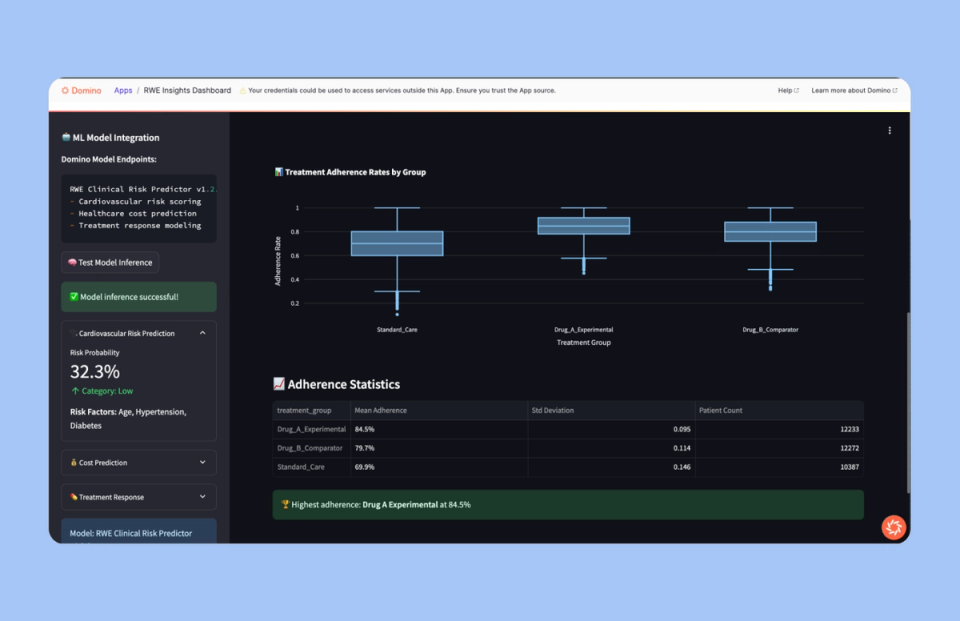The height and width of the screenshot is (621, 960).
Task: Click the Standard_Care x-axis label
Action: (x=397, y=329)
